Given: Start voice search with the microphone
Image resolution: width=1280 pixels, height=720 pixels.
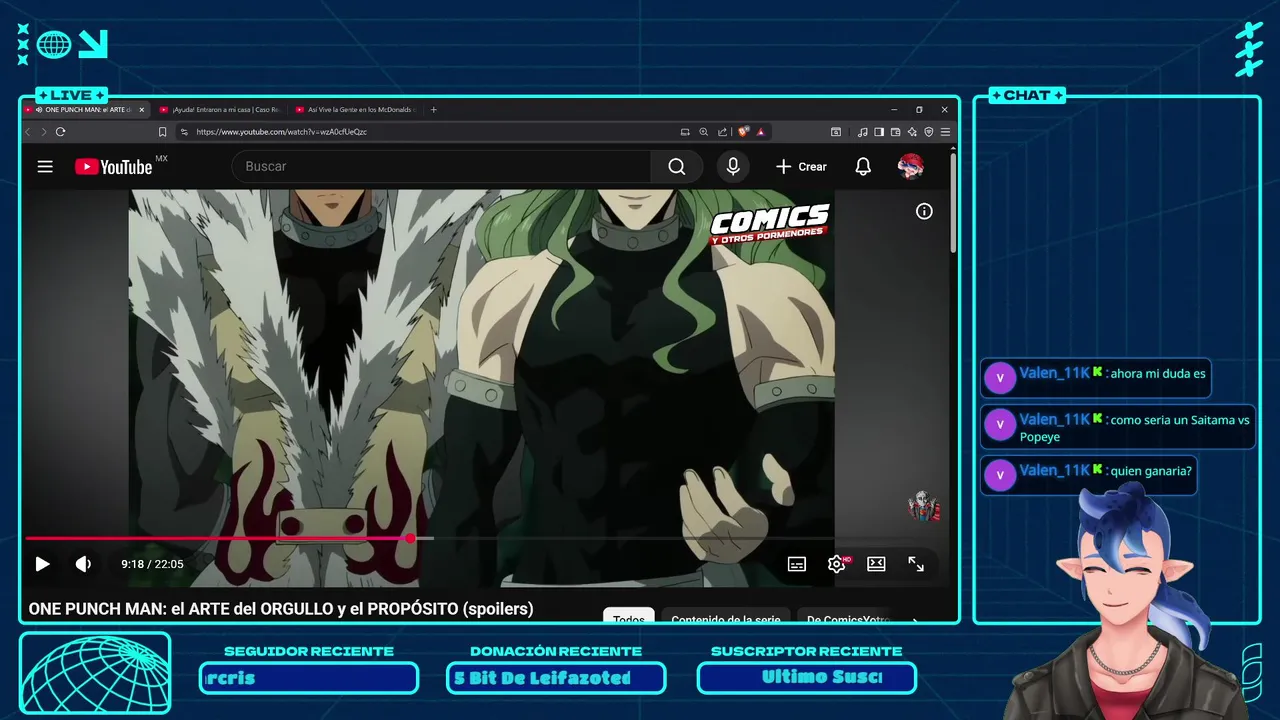Looking at the screenshot, I should (x=733, y=167).
